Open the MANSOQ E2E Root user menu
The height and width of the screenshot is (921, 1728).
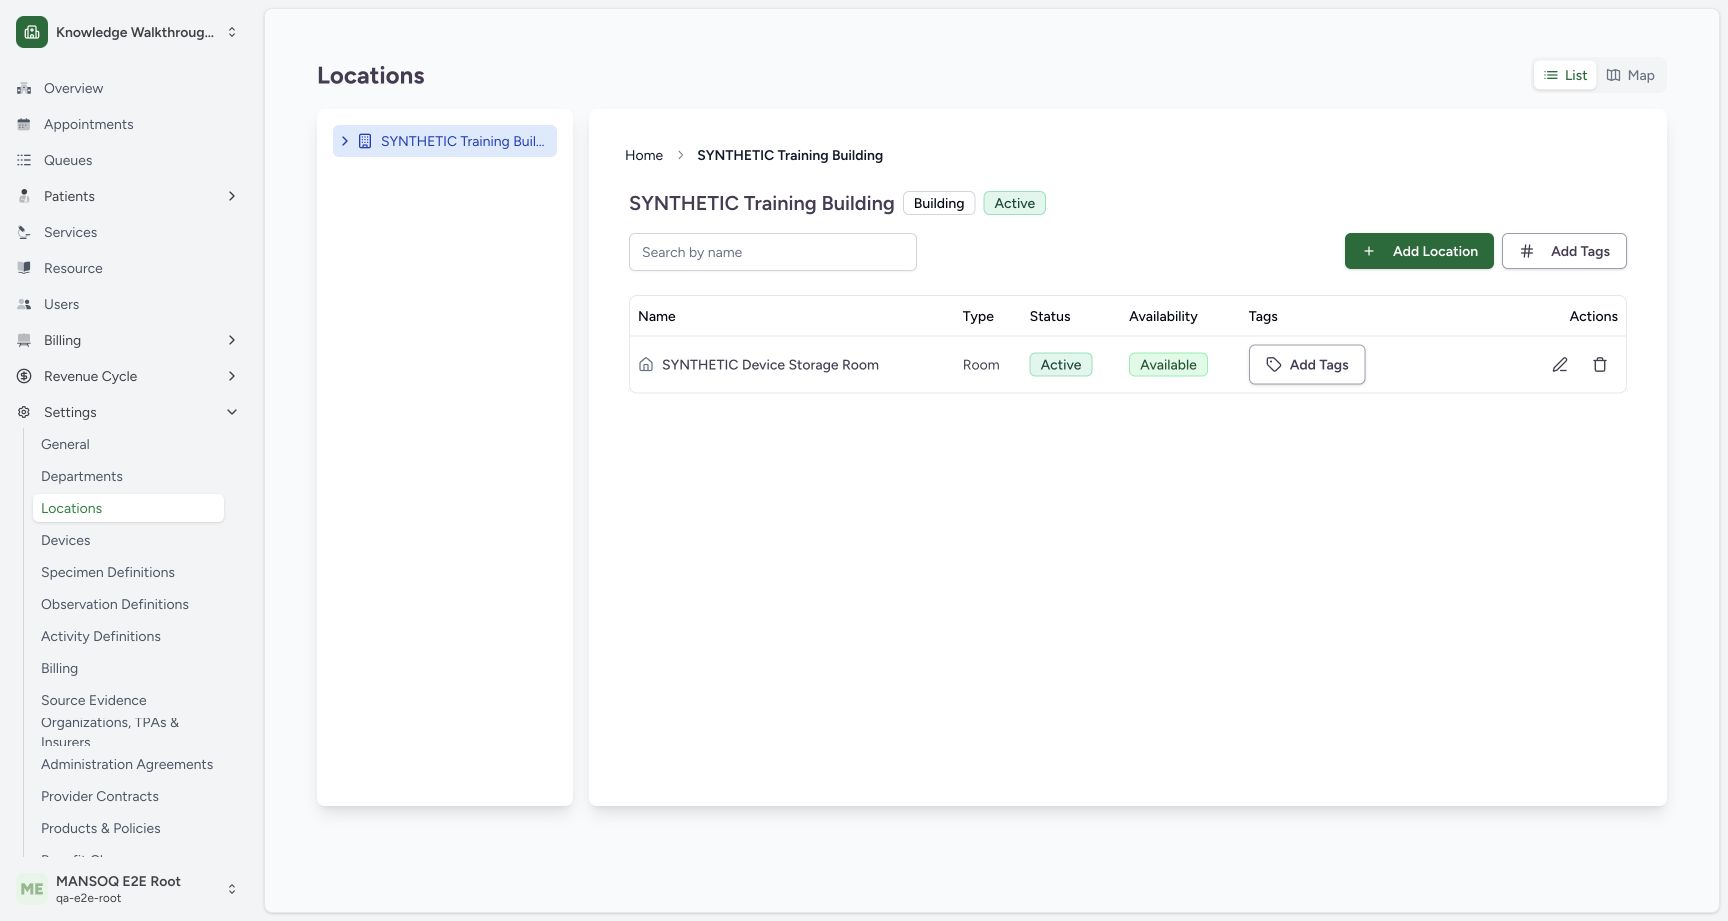128,889
